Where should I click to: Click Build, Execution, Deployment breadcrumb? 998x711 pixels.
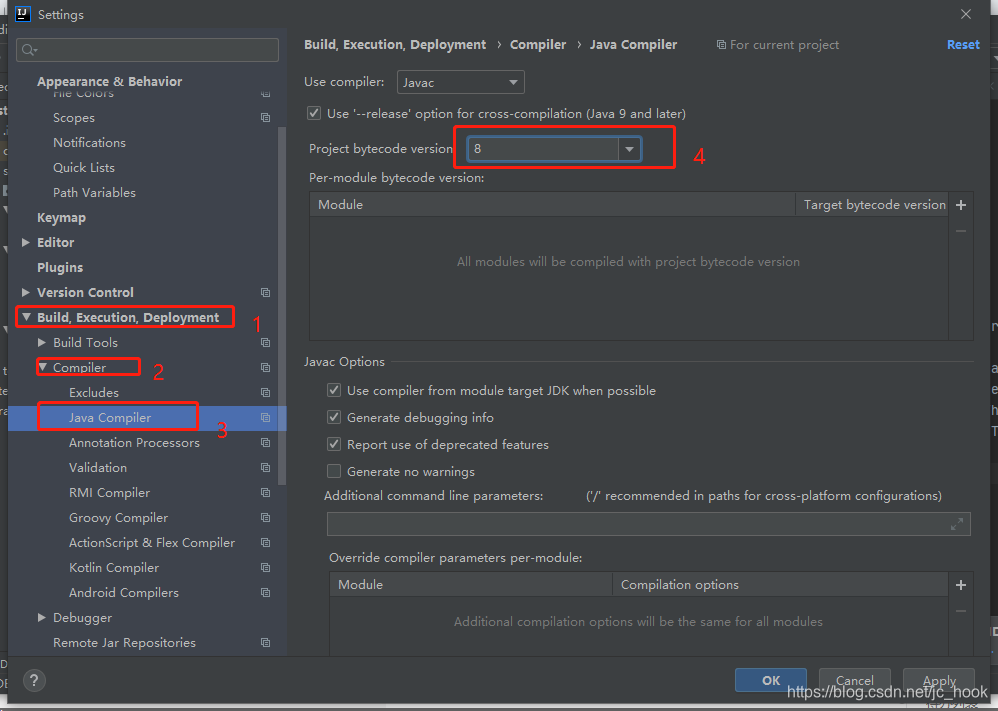coord(395,45)
